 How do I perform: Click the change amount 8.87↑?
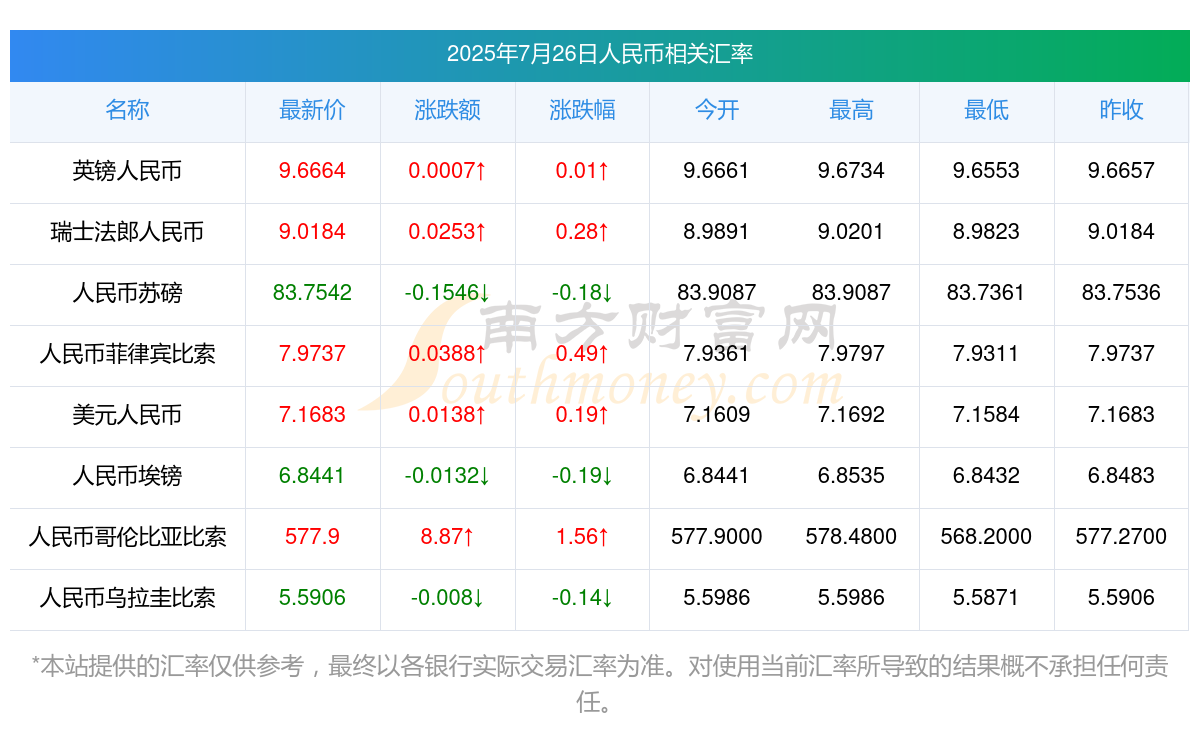click(448, 537)
